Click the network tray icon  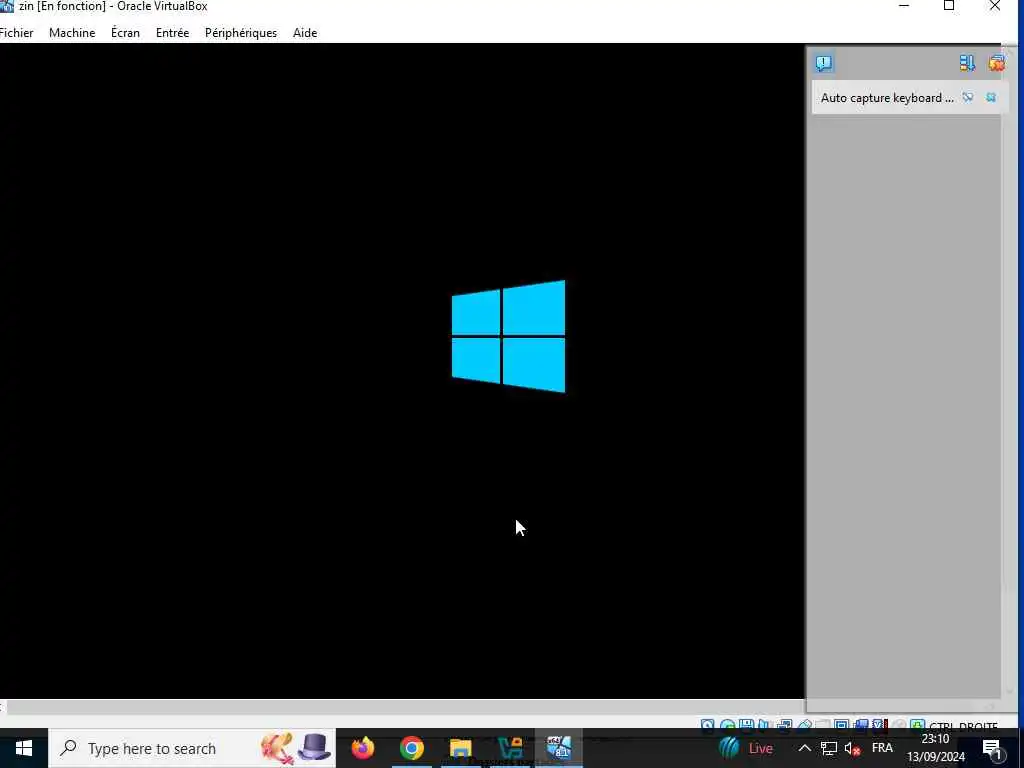click(829, 748)
